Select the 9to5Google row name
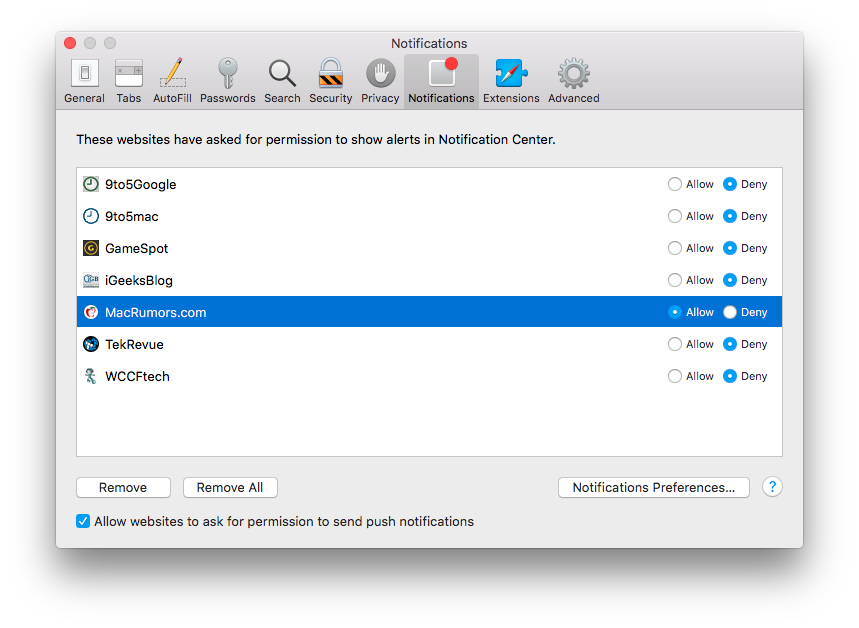The image size is (859, 628). coord(141,185)
